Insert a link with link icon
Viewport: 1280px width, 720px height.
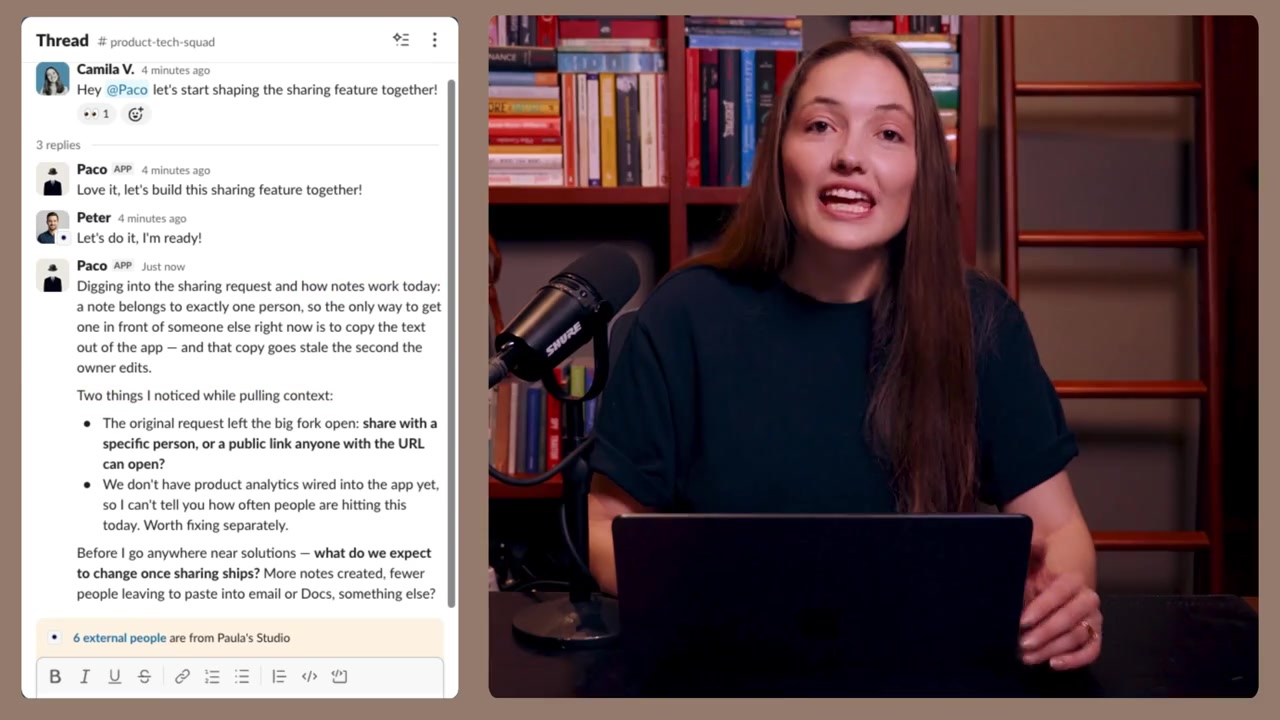coord(182,677)
